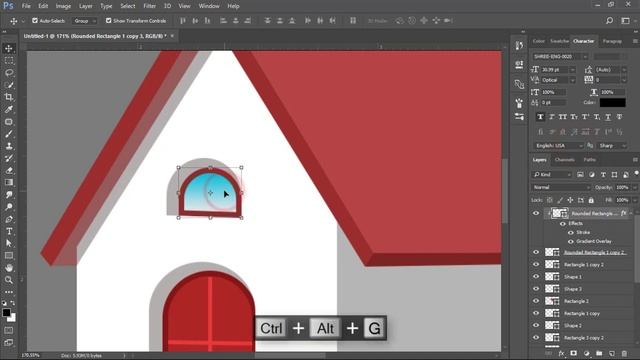This screenshot has width=640, height=360.
Task: Select the Shape 2 layer thumbnail
Action: 552,326
